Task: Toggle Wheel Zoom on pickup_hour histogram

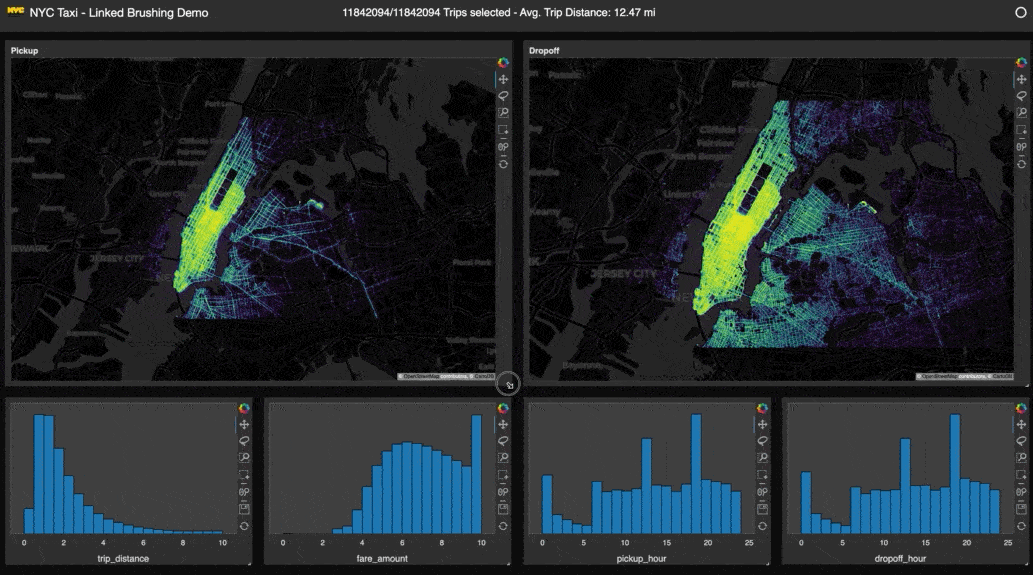Action: click(762, 492)
